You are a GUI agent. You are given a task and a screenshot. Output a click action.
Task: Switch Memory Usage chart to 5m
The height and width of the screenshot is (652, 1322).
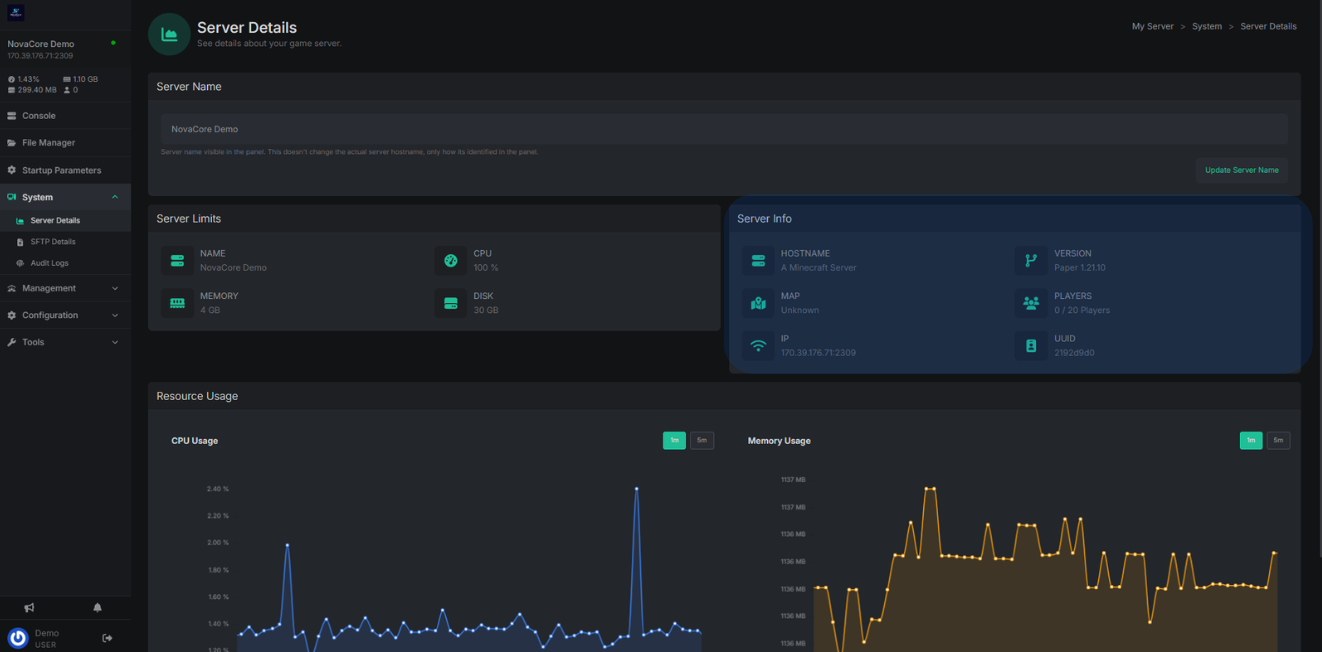click(x=1278, y=440)
